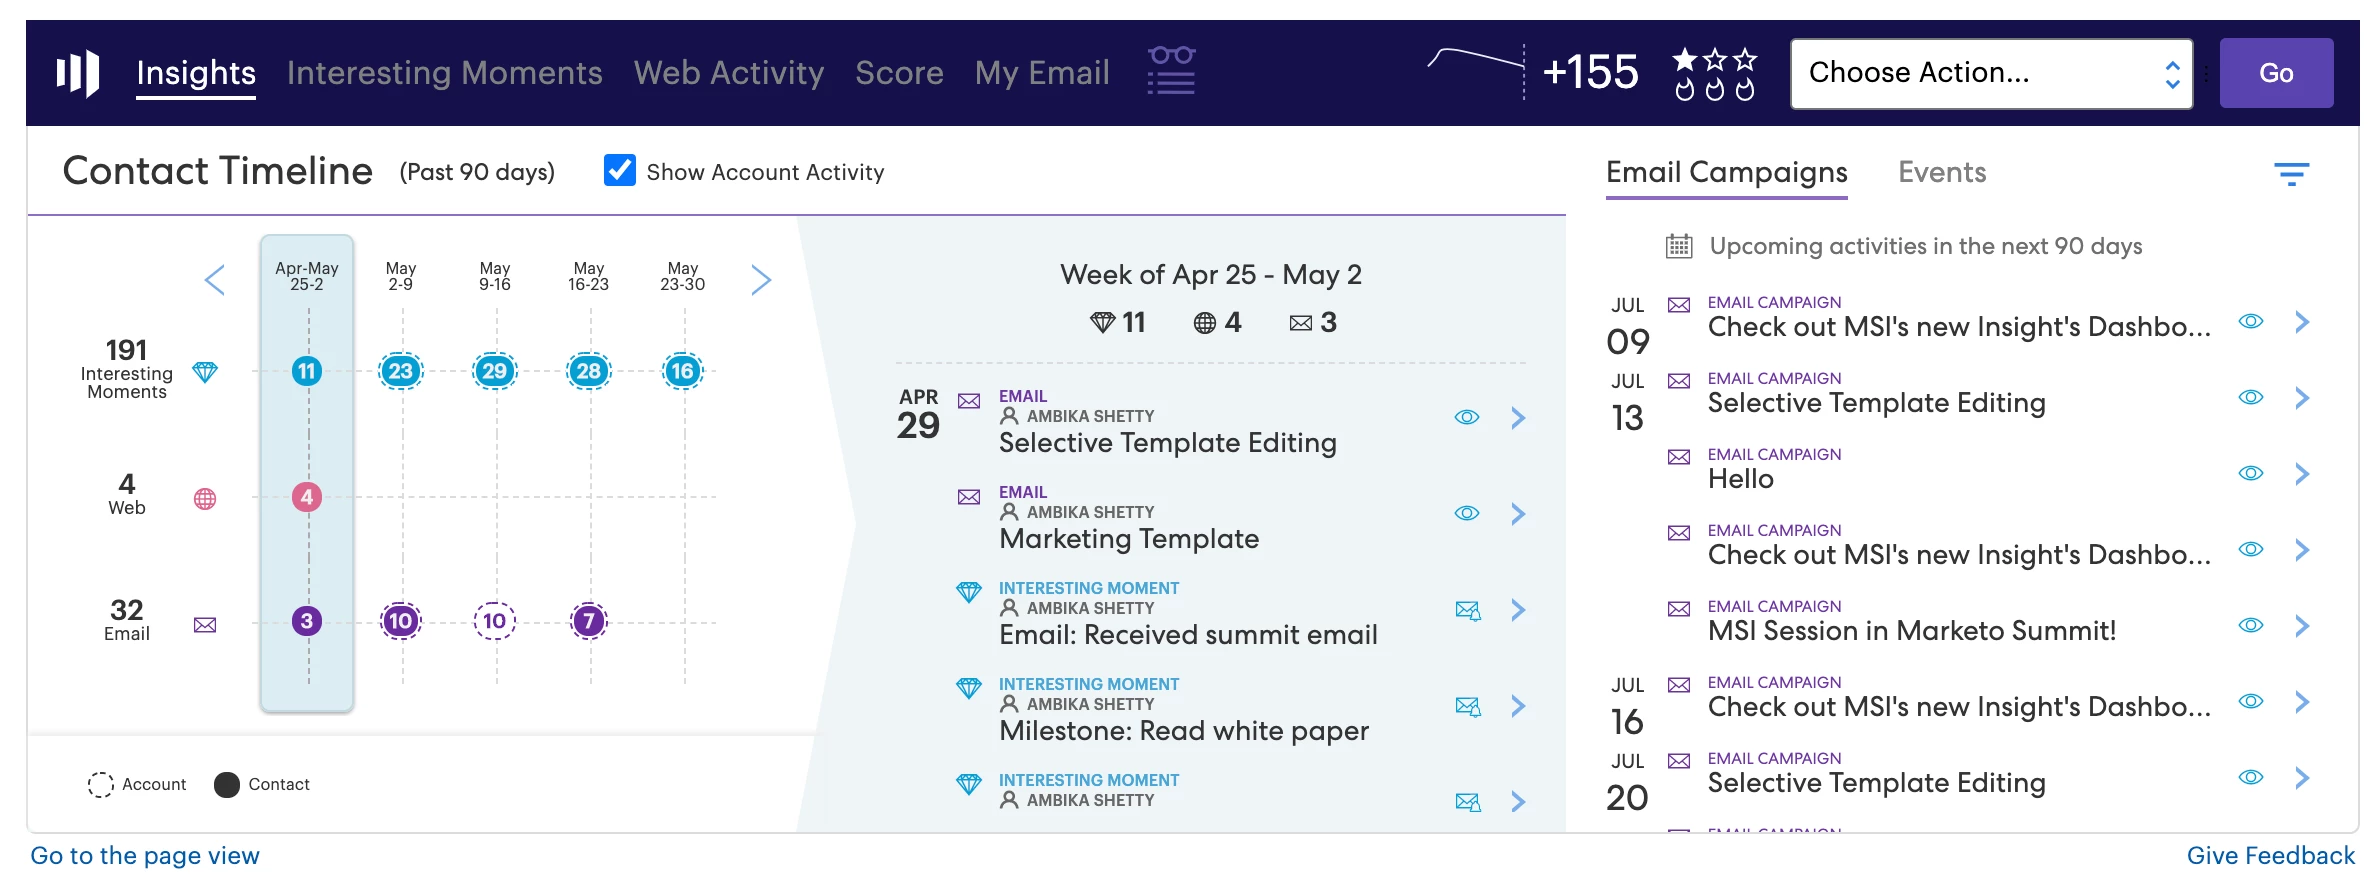
Task: Click the stars and flames priority icon
Action: coord(1714,74)
